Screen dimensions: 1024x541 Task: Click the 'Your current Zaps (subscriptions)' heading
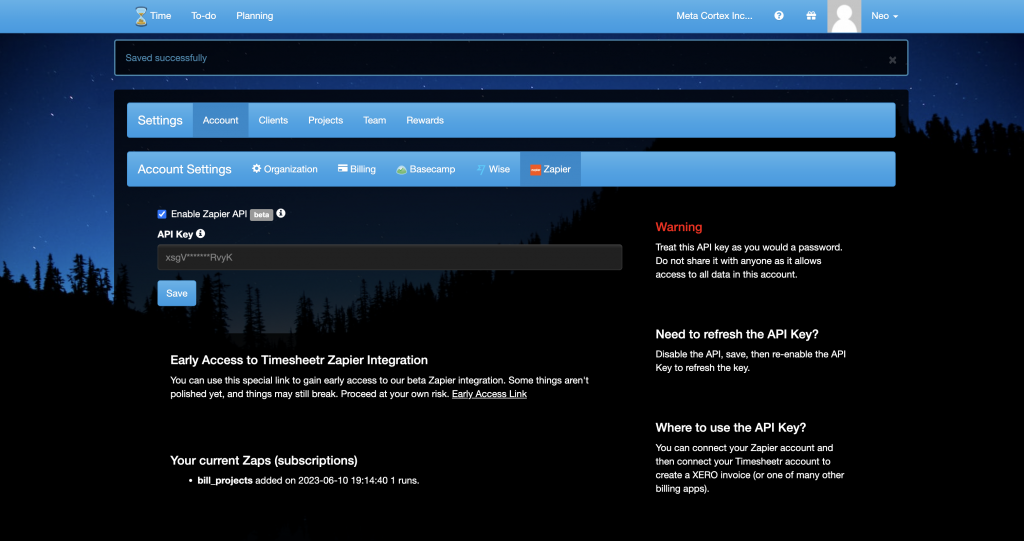(264, 460)
